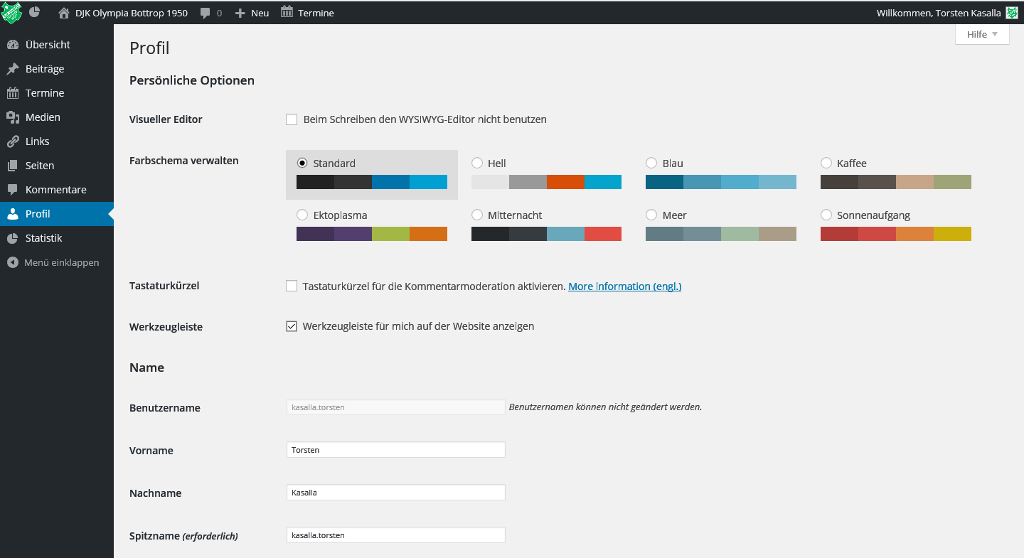The width and height of the screenshot is (1024, 558).
Task: Uncheck the Werkzeugleiste anzeigen checkbox
Action: 292,326
